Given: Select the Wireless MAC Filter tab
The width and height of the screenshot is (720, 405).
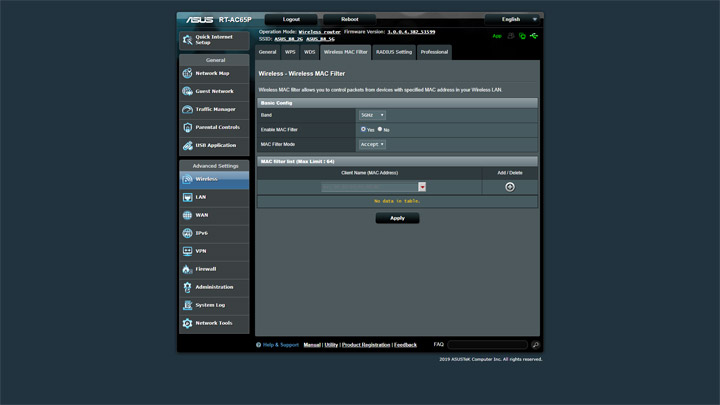Looking at the screenshot, I should (x=345, y=52).
